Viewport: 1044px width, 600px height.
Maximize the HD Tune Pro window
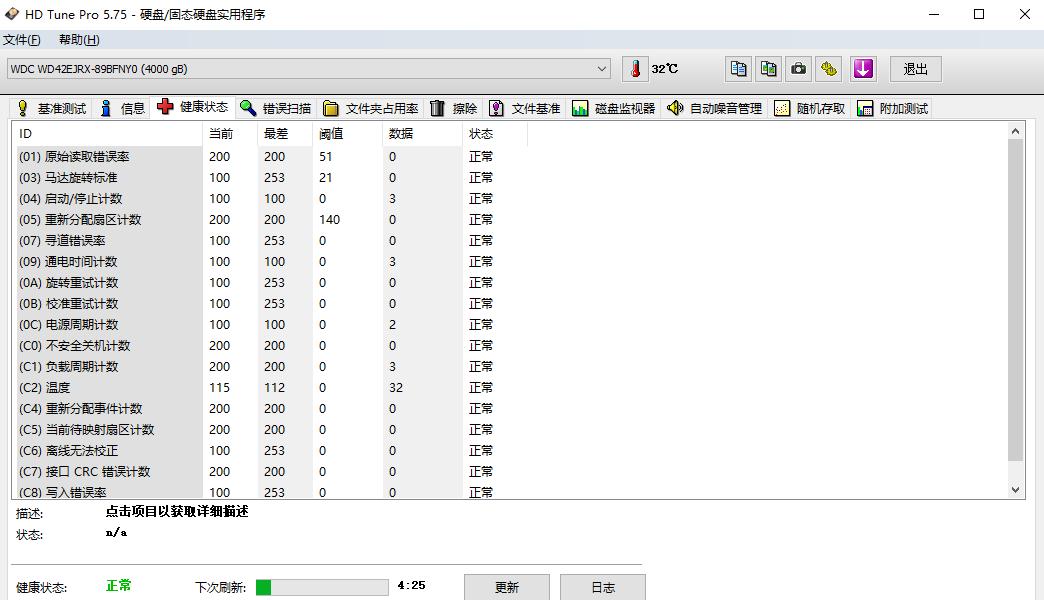tap(979, 14)
